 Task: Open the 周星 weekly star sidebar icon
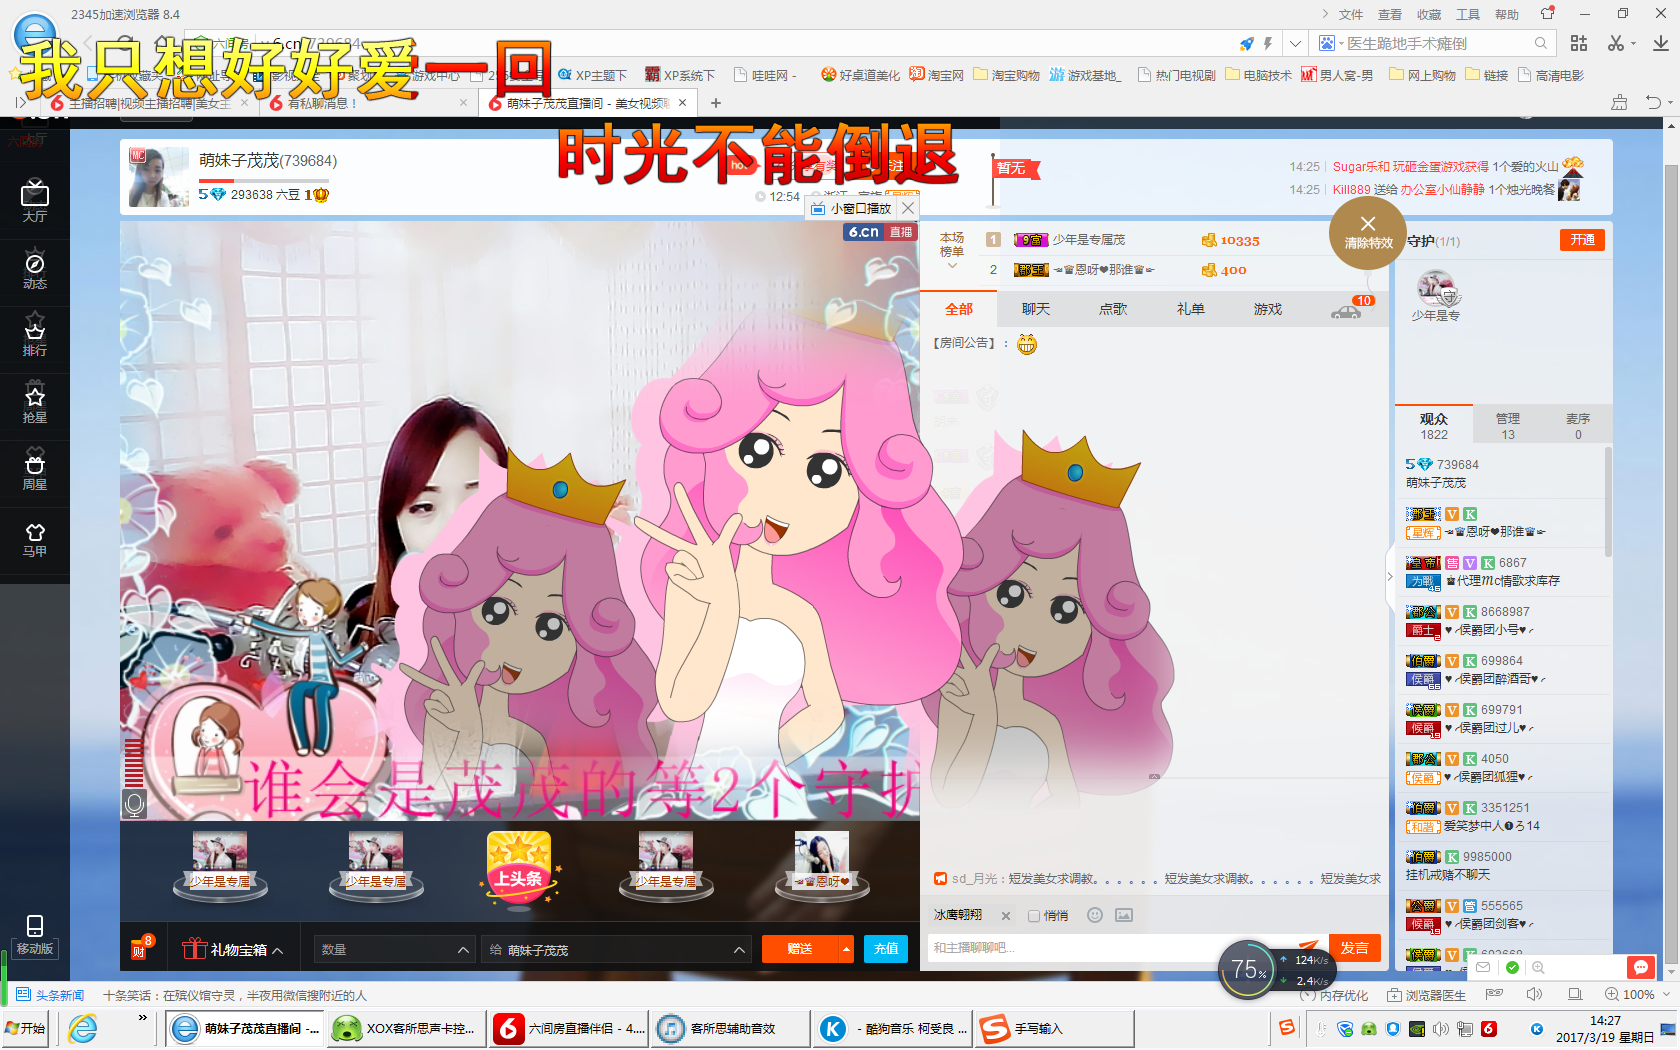coord(35,470)
